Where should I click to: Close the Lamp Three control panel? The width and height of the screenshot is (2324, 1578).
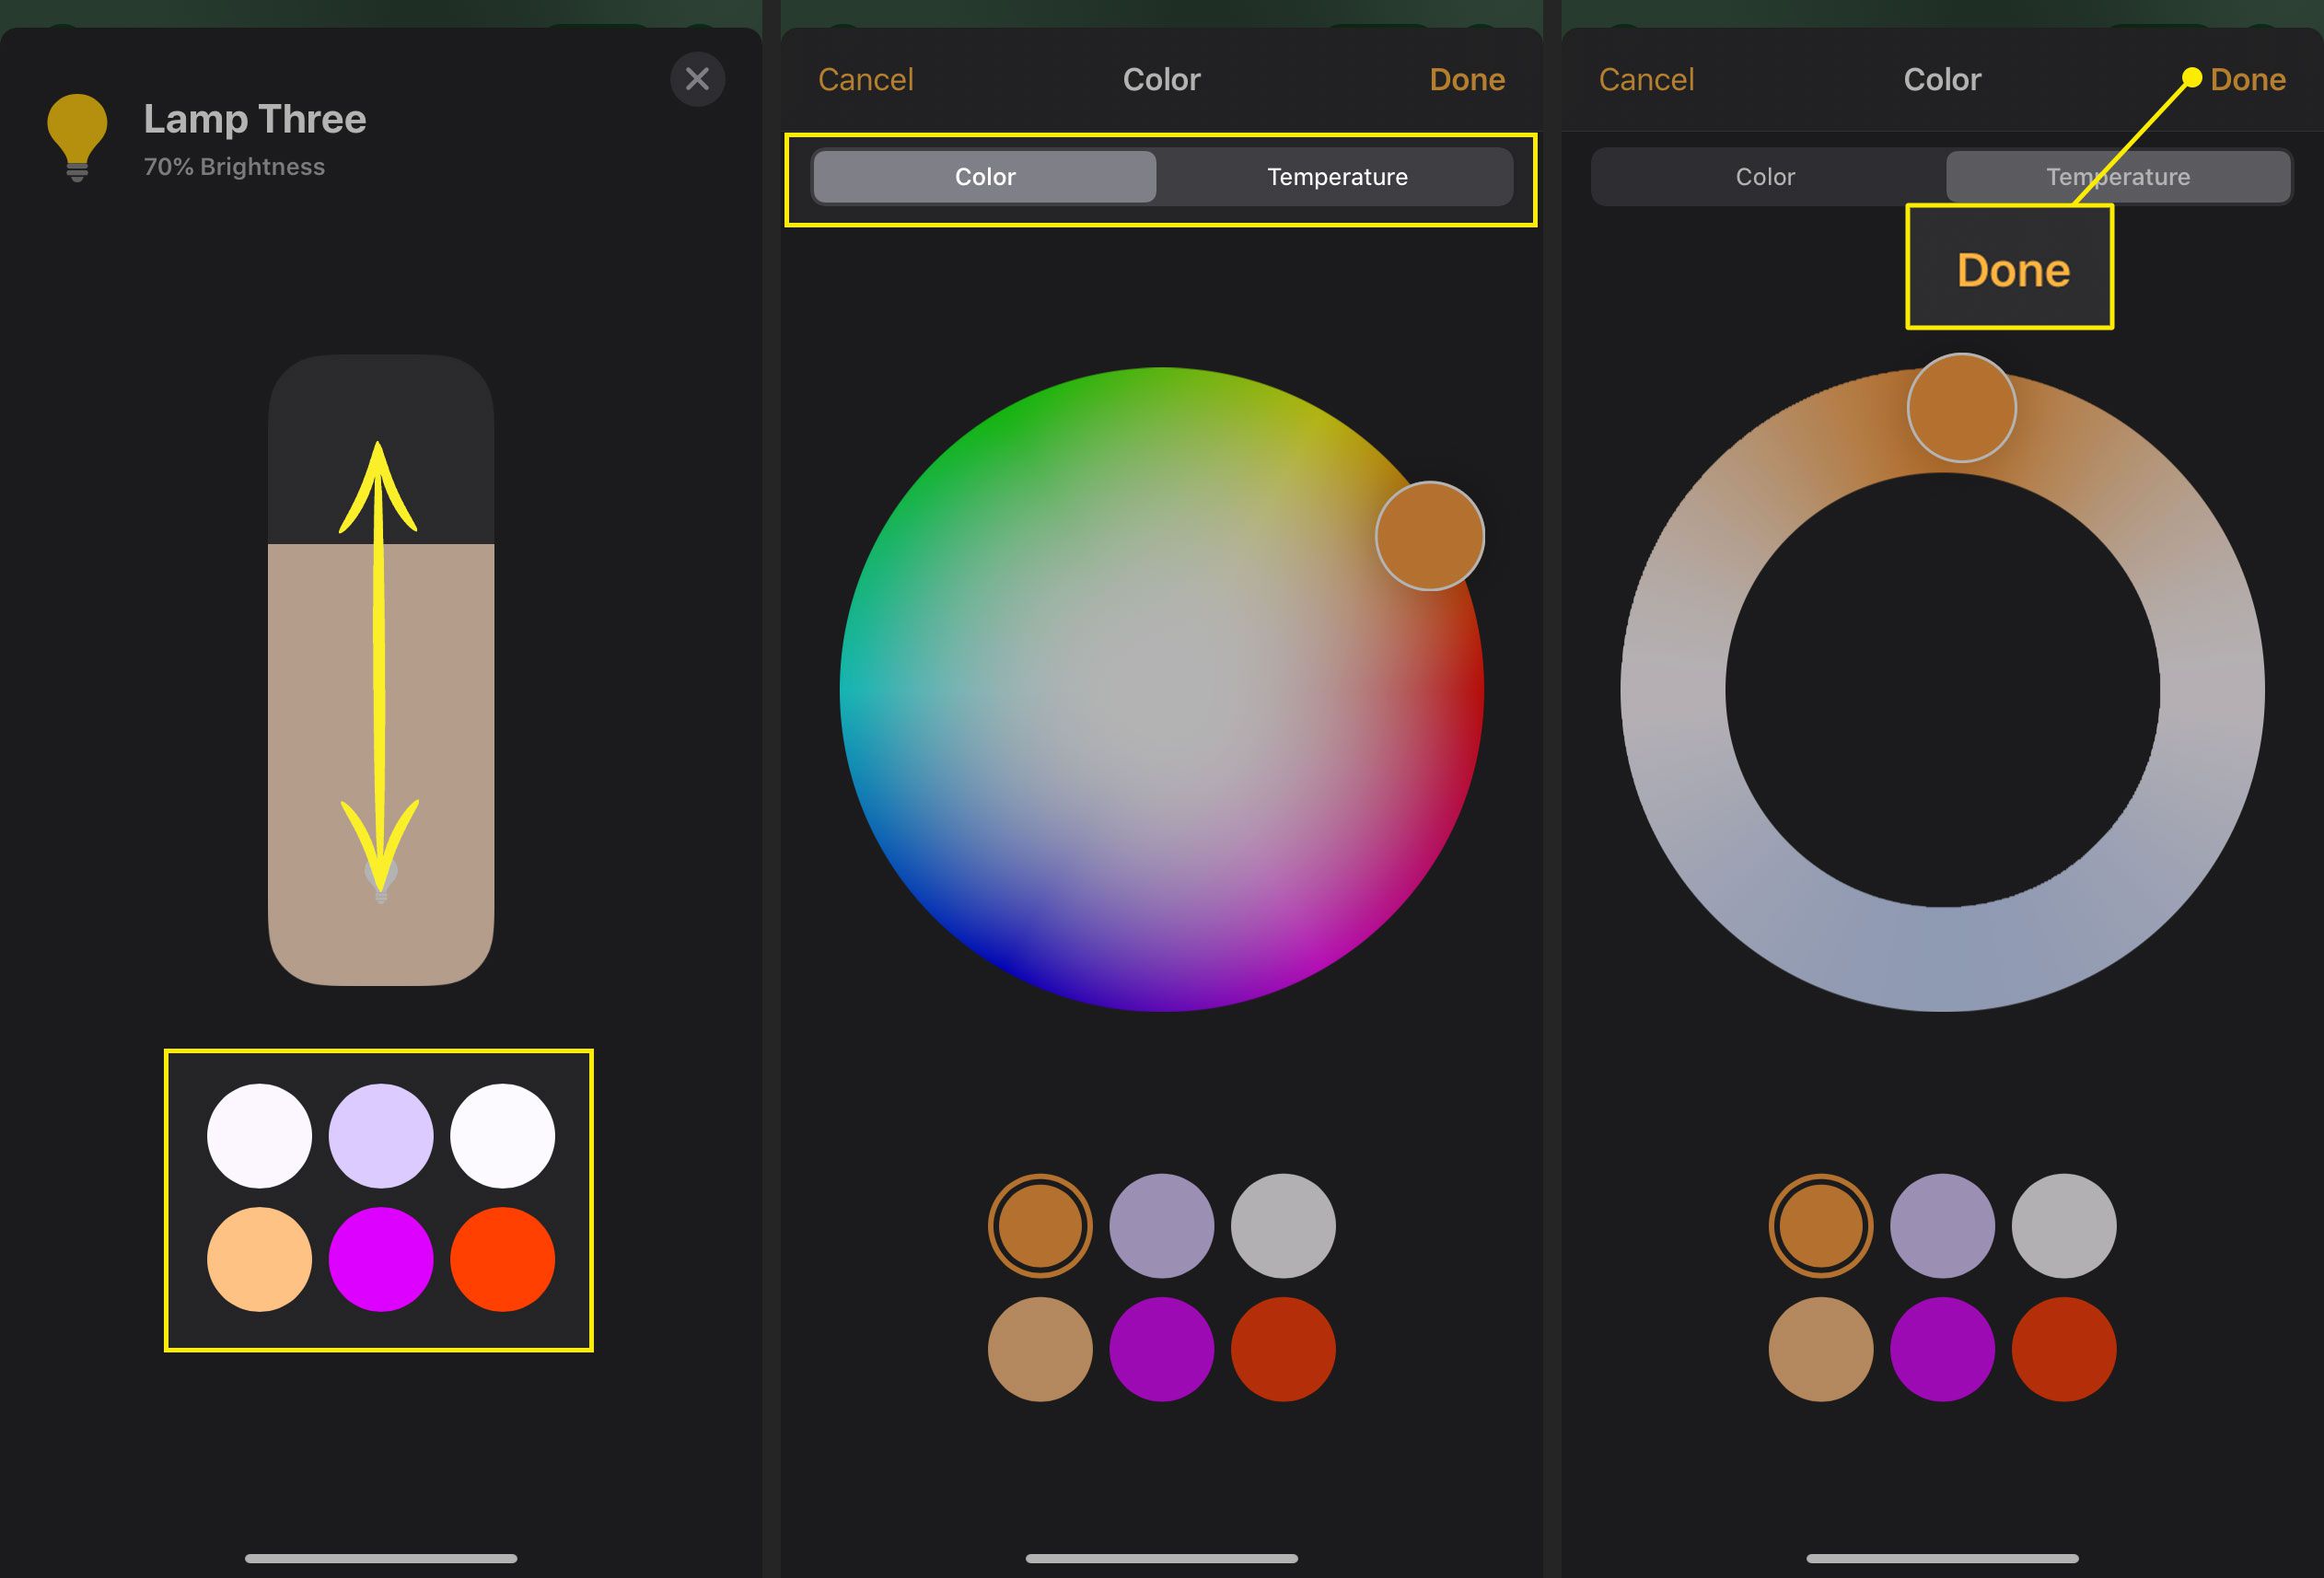pyautogui.click(x=697, y=79)
